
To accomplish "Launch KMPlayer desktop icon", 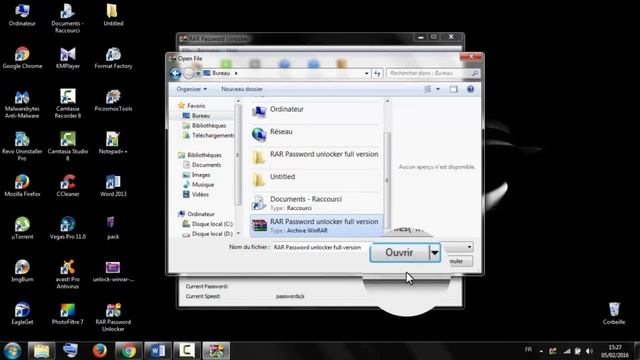I will 68,58.
